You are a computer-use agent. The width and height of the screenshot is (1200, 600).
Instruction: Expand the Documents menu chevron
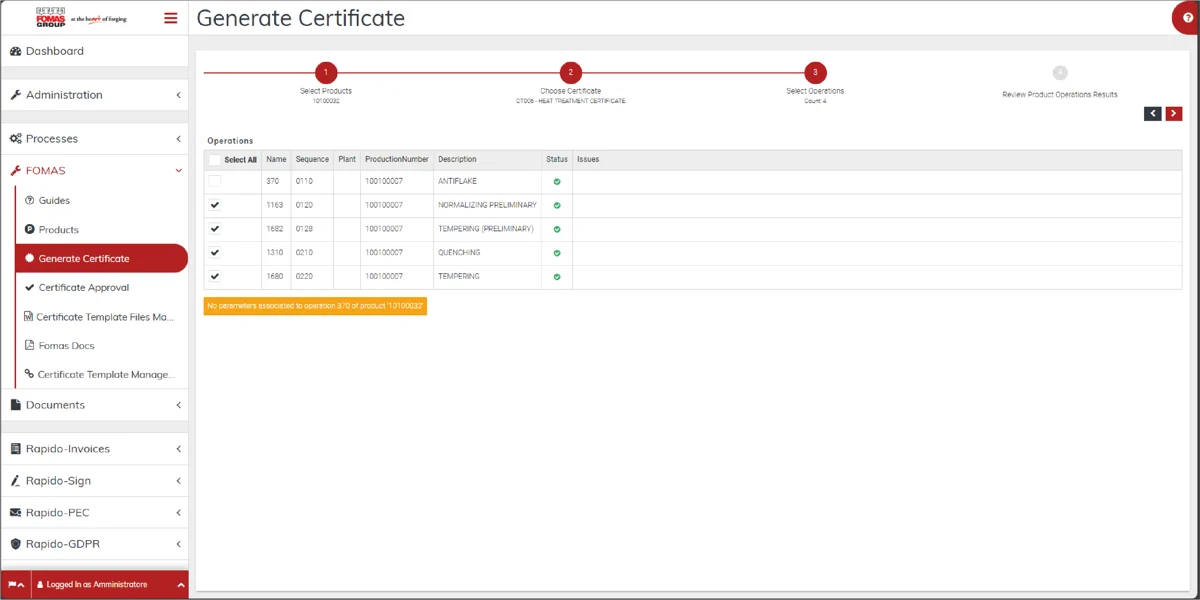coord(178,405)
